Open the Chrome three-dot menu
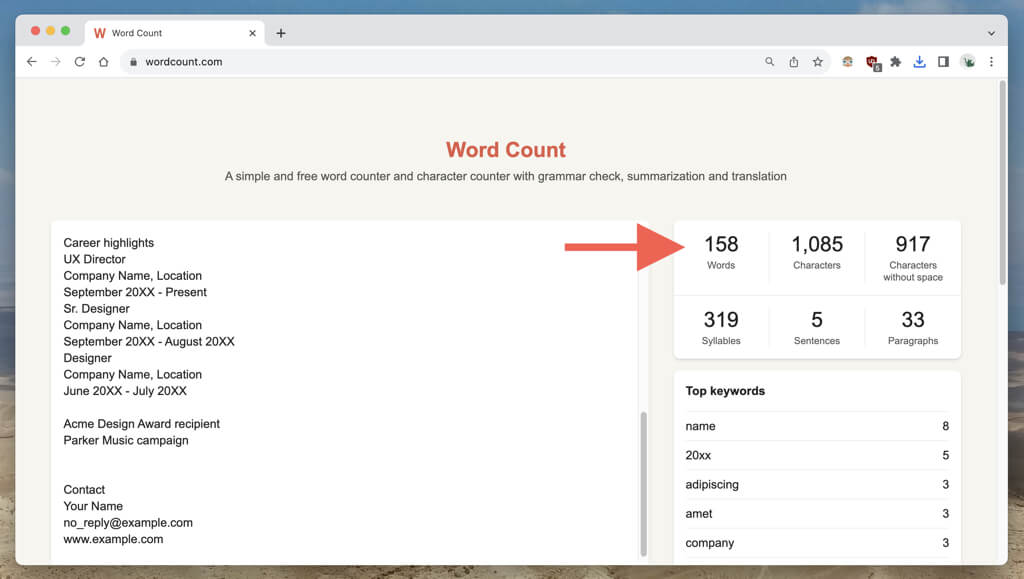 point(991,62)
